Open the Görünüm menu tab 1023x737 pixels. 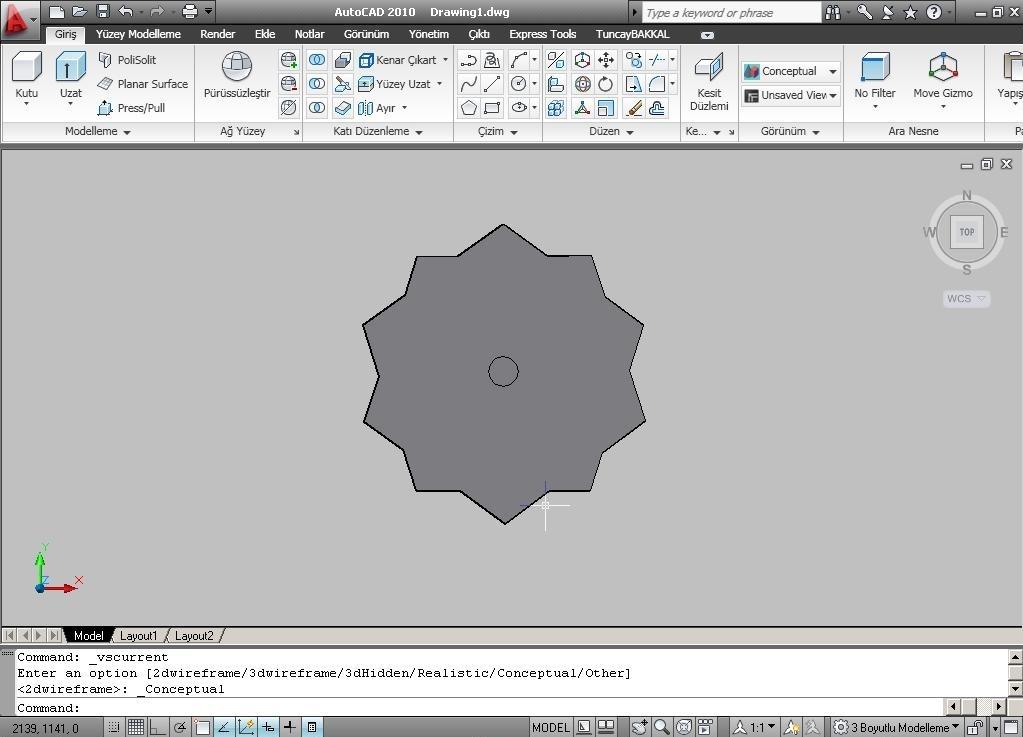click(x=366, y=33)
